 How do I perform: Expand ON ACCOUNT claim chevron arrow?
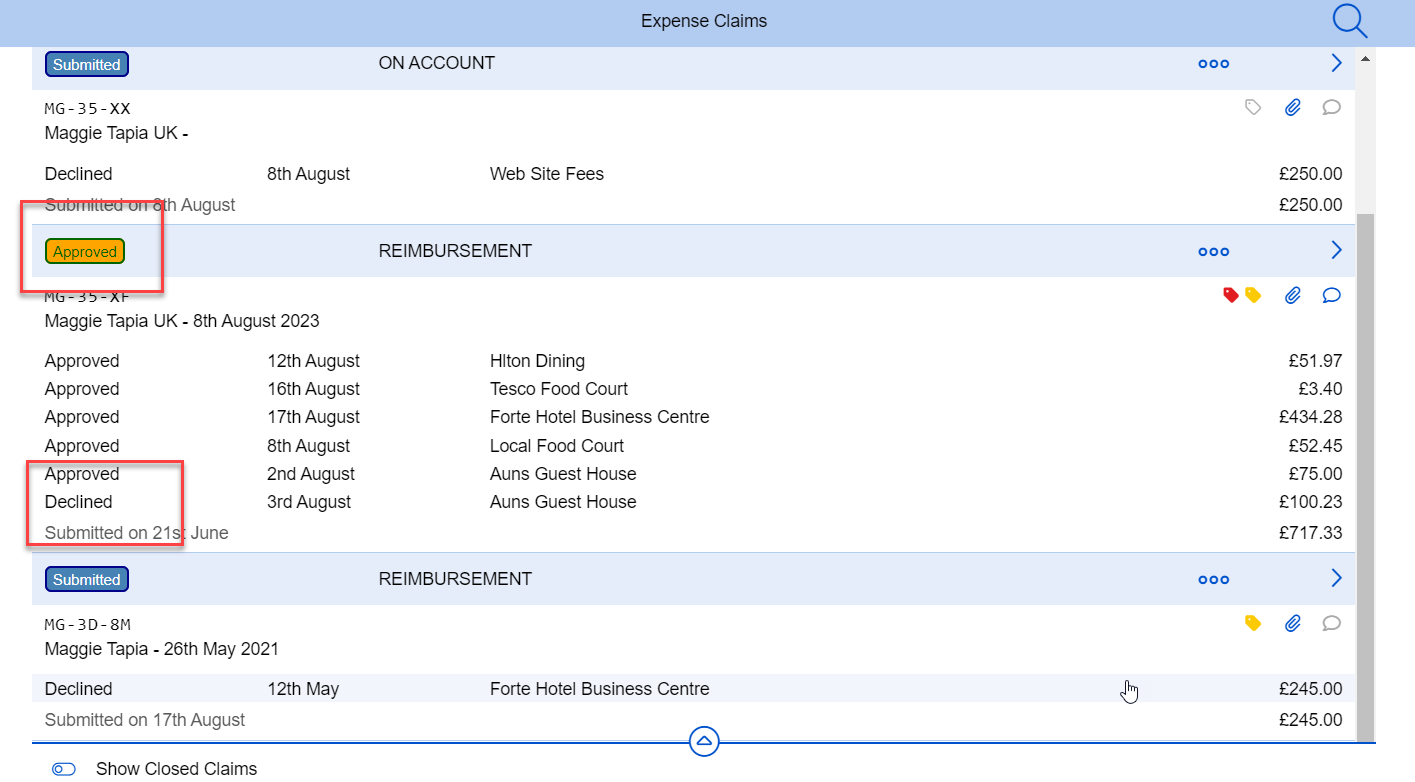click(x=1336, y=63)
